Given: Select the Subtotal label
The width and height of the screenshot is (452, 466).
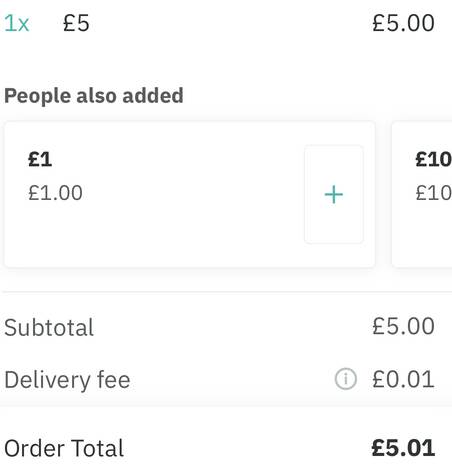Looking at the screenshot, I should point(49,327).
